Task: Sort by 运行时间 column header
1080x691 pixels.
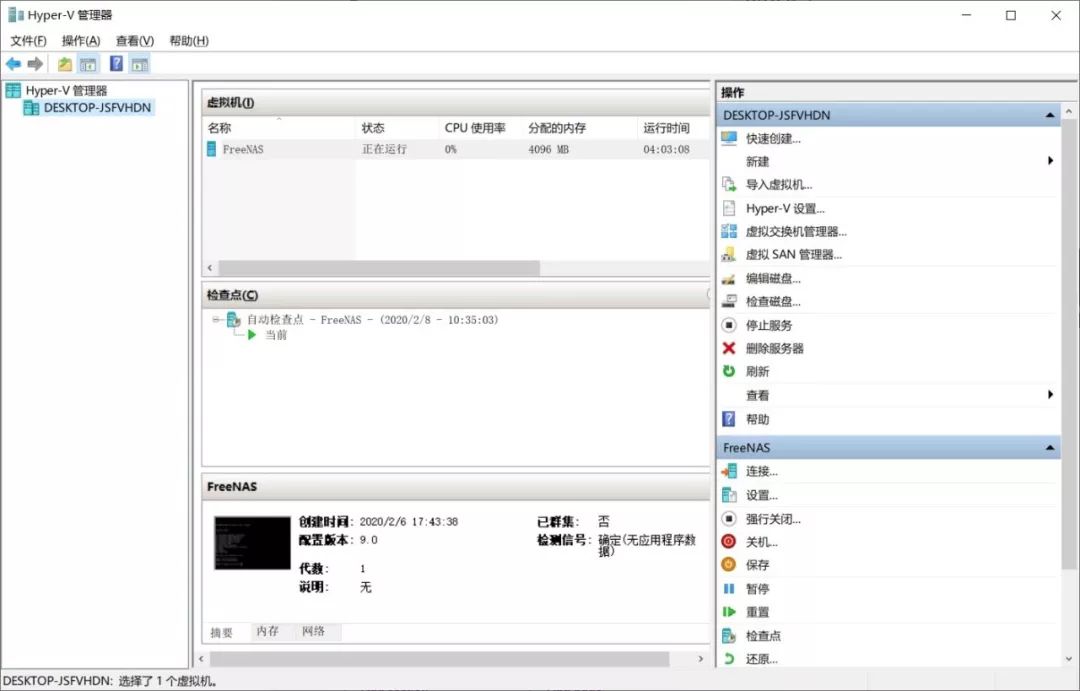Action: 673,128
